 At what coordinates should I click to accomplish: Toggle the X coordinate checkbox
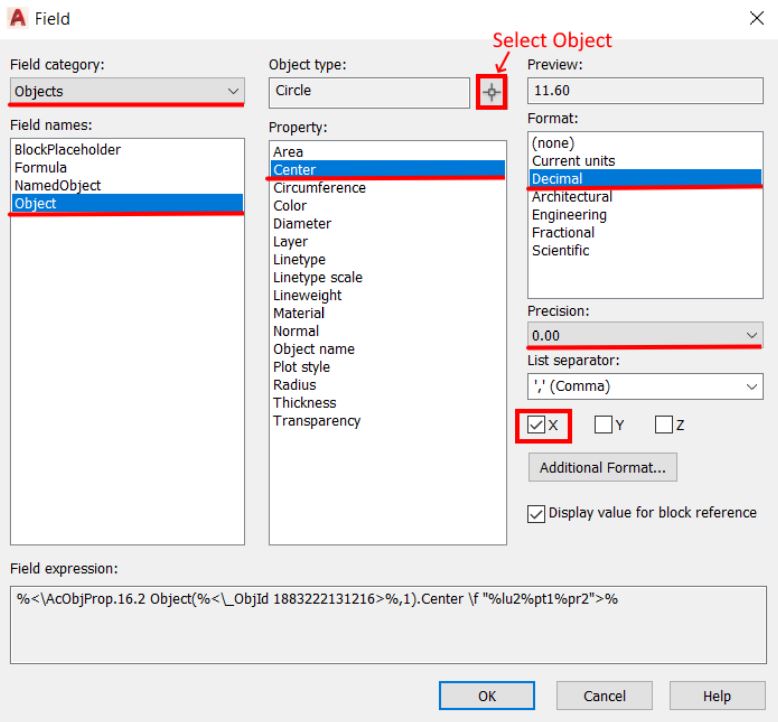(536, 425)
